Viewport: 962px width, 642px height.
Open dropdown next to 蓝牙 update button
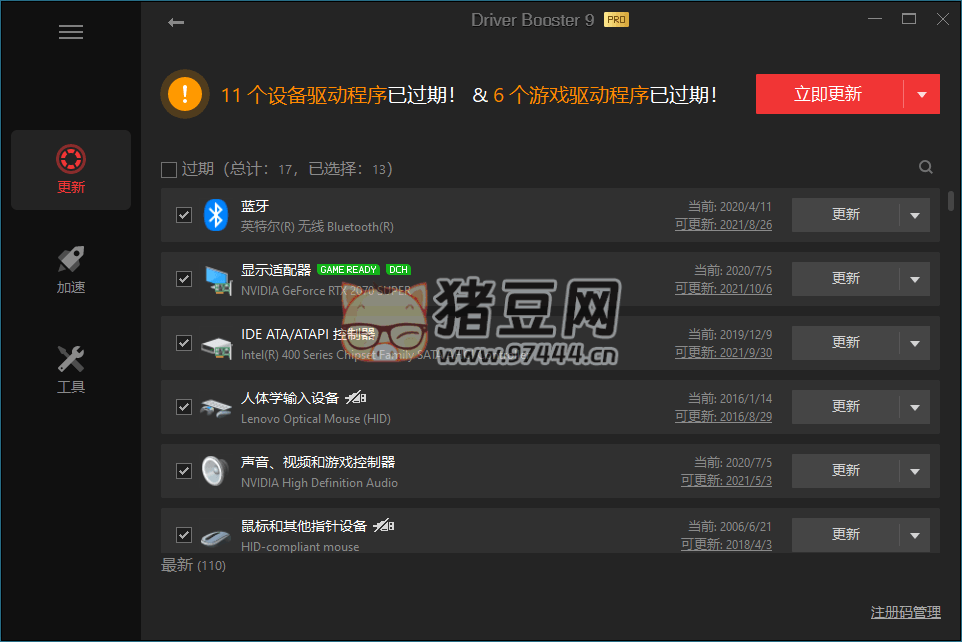(x=914, y=215)
